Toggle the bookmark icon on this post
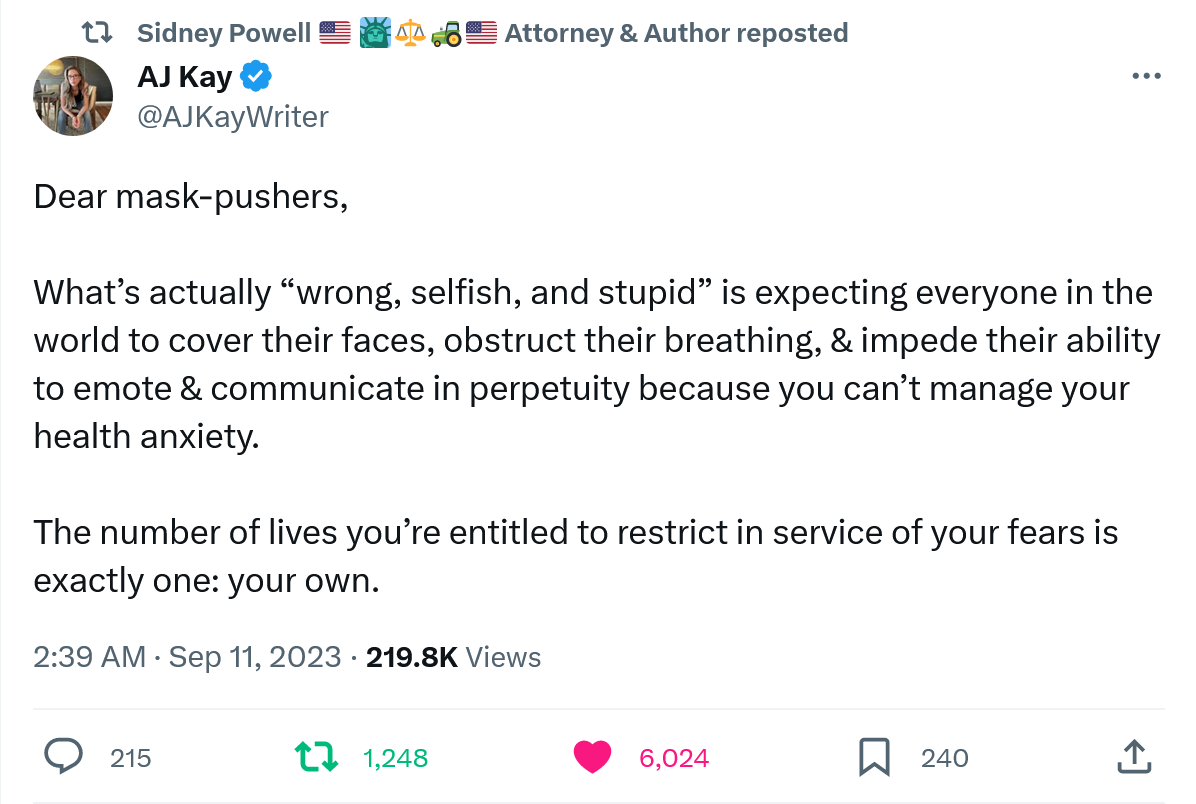This screenshot has width=1196, height=804. click(874, 757)
